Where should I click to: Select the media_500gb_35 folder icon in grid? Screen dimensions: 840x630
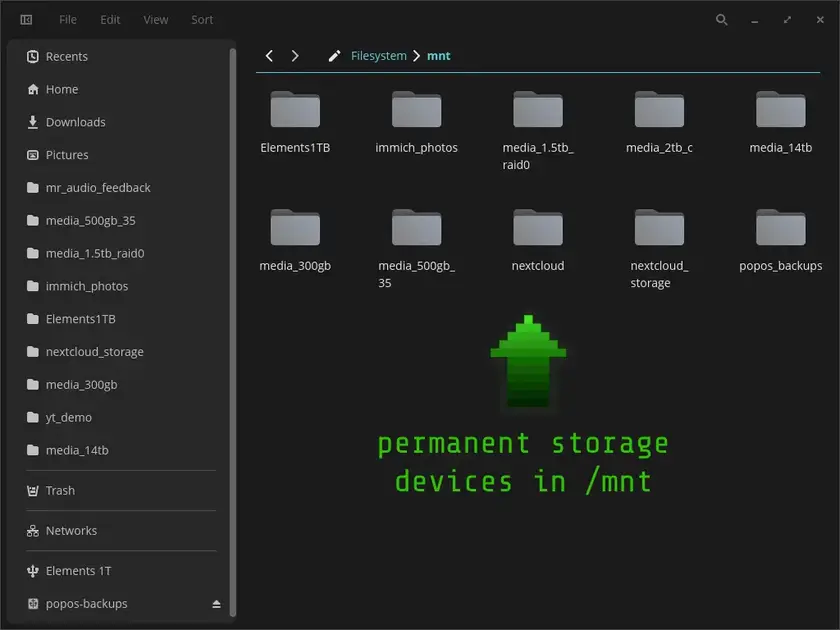click(x=416, y=227)
